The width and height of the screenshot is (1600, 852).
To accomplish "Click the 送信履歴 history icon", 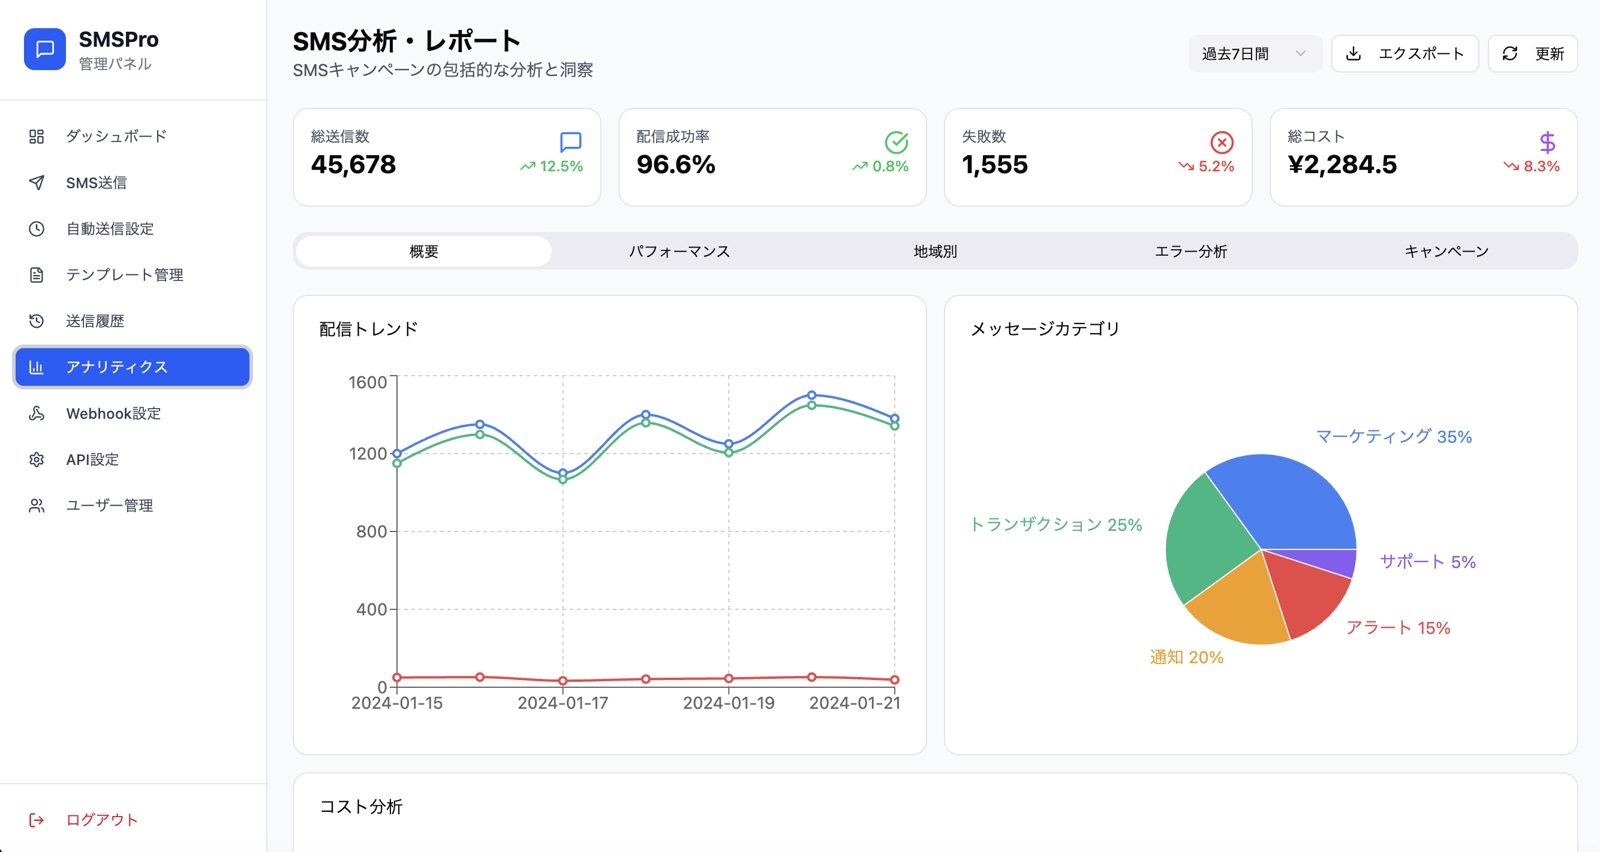I will pos(37,321).
